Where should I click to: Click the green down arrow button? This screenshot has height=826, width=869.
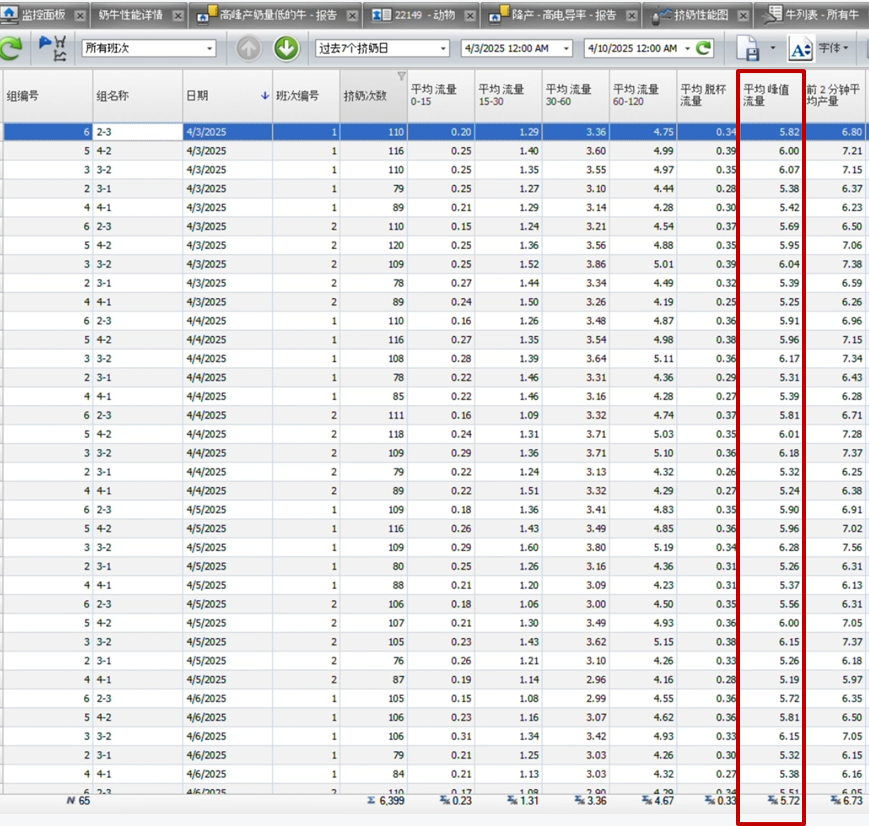tap(286, 49)
